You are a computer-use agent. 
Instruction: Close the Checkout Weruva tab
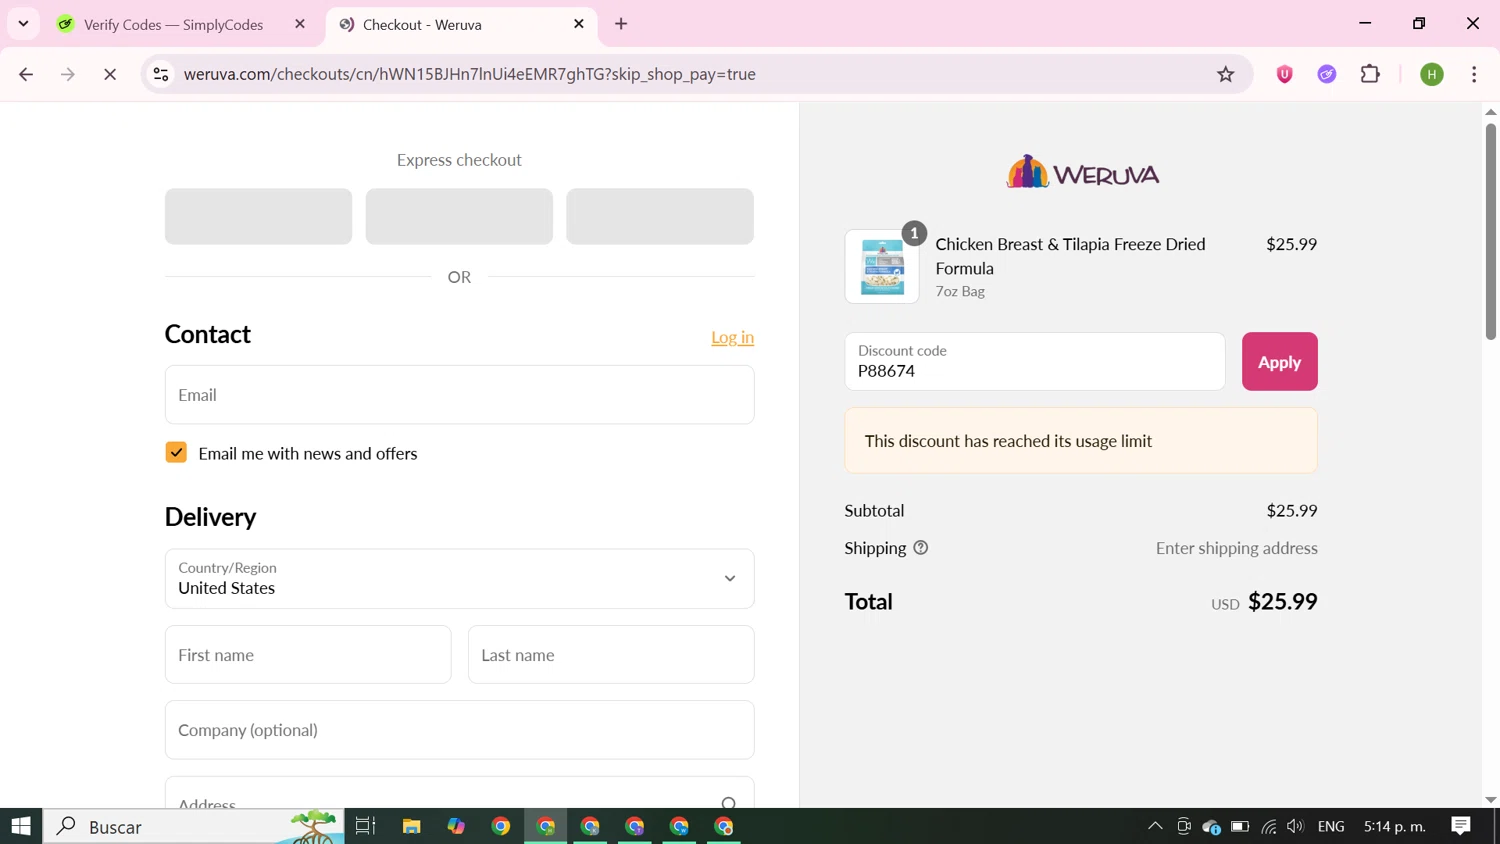(579, 24)
